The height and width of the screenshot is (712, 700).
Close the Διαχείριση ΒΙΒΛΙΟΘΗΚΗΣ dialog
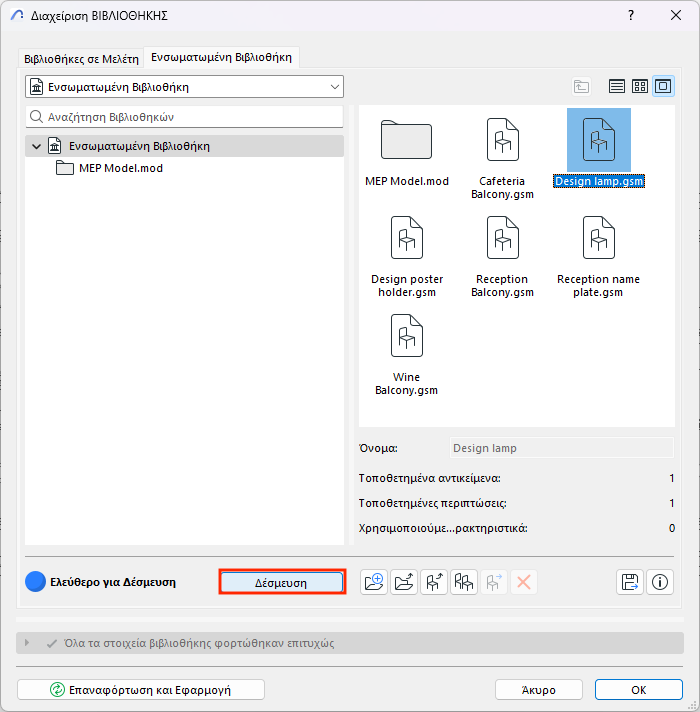(x=676, y=15)
